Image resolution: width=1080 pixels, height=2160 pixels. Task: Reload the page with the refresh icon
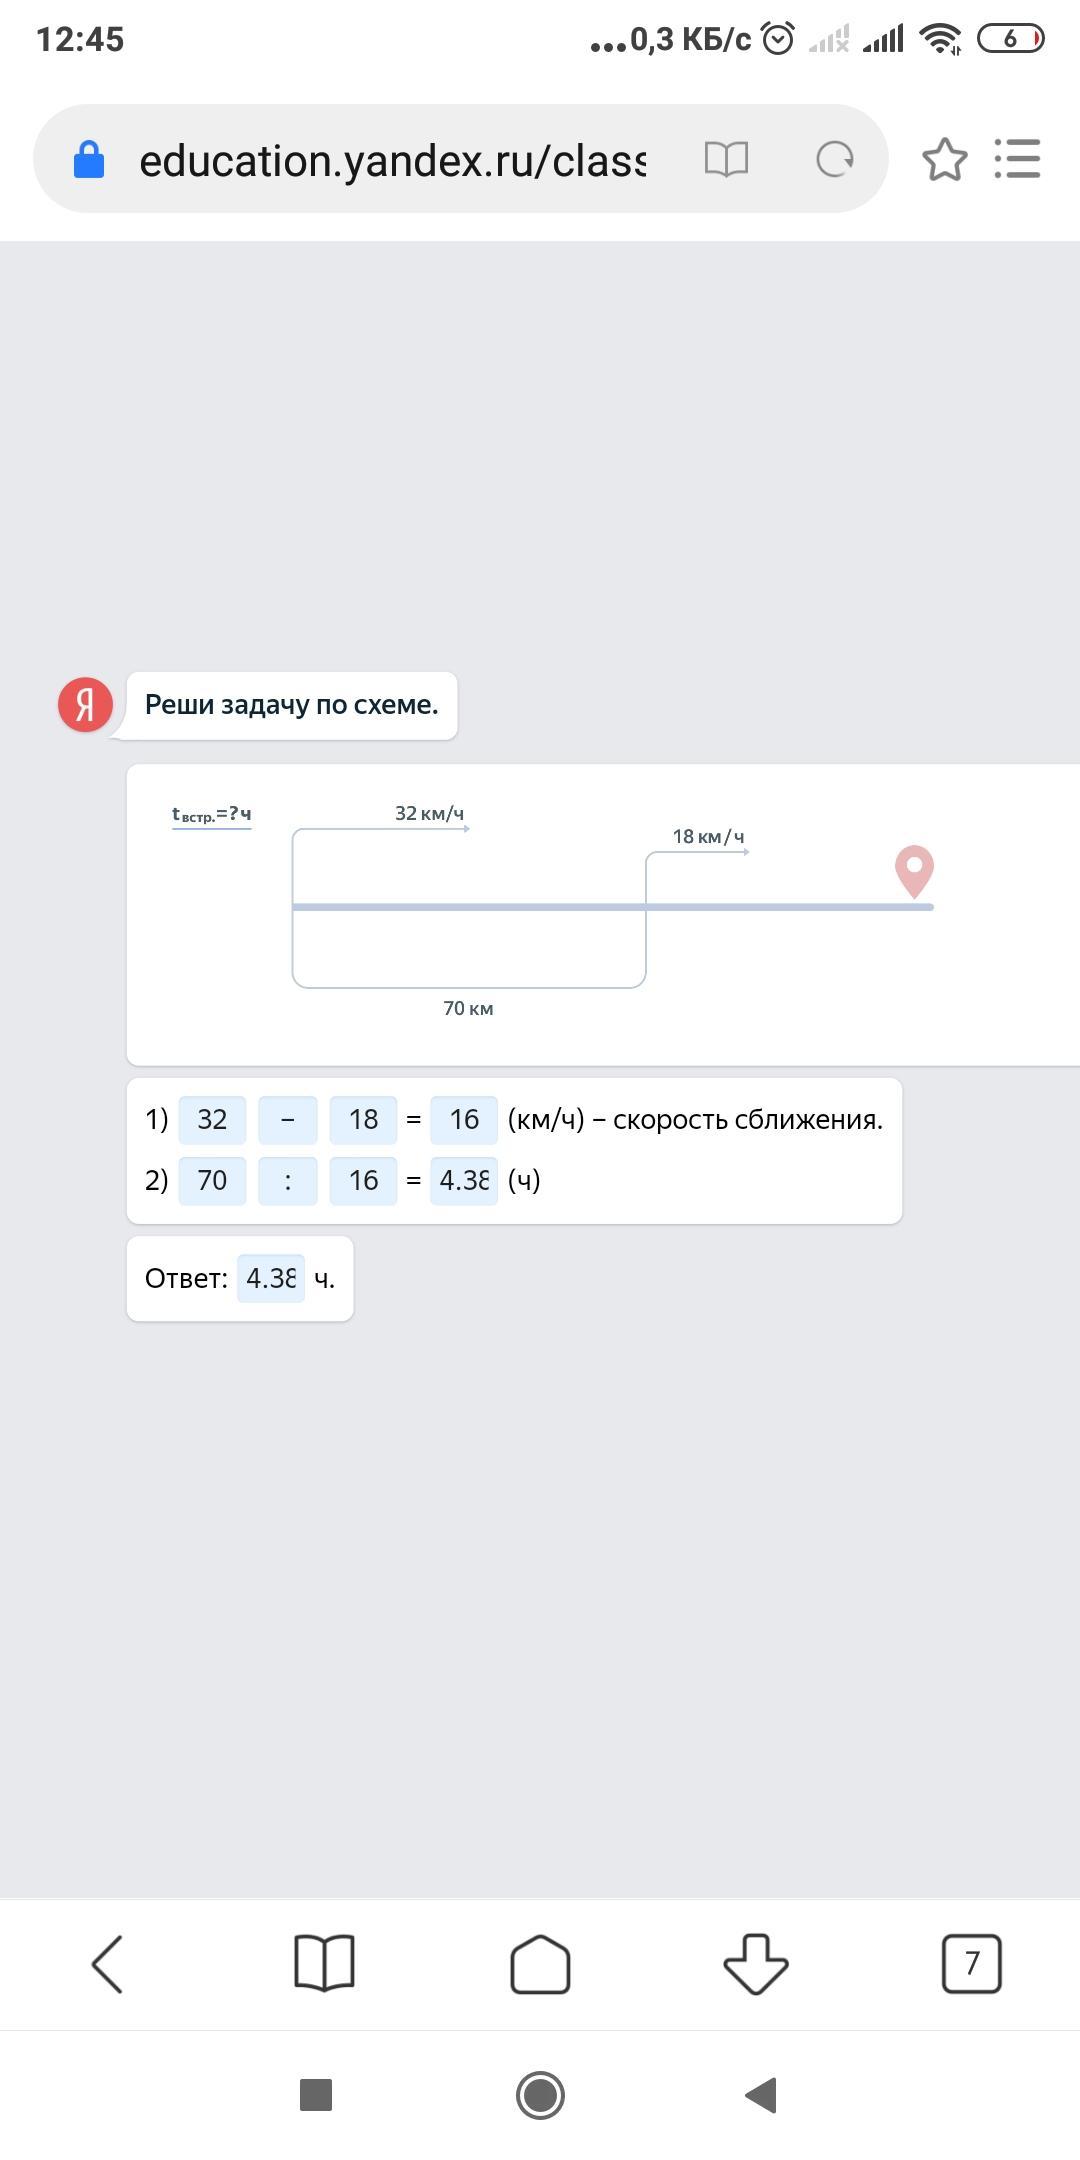pyautogui.click(x=835, y=159)
